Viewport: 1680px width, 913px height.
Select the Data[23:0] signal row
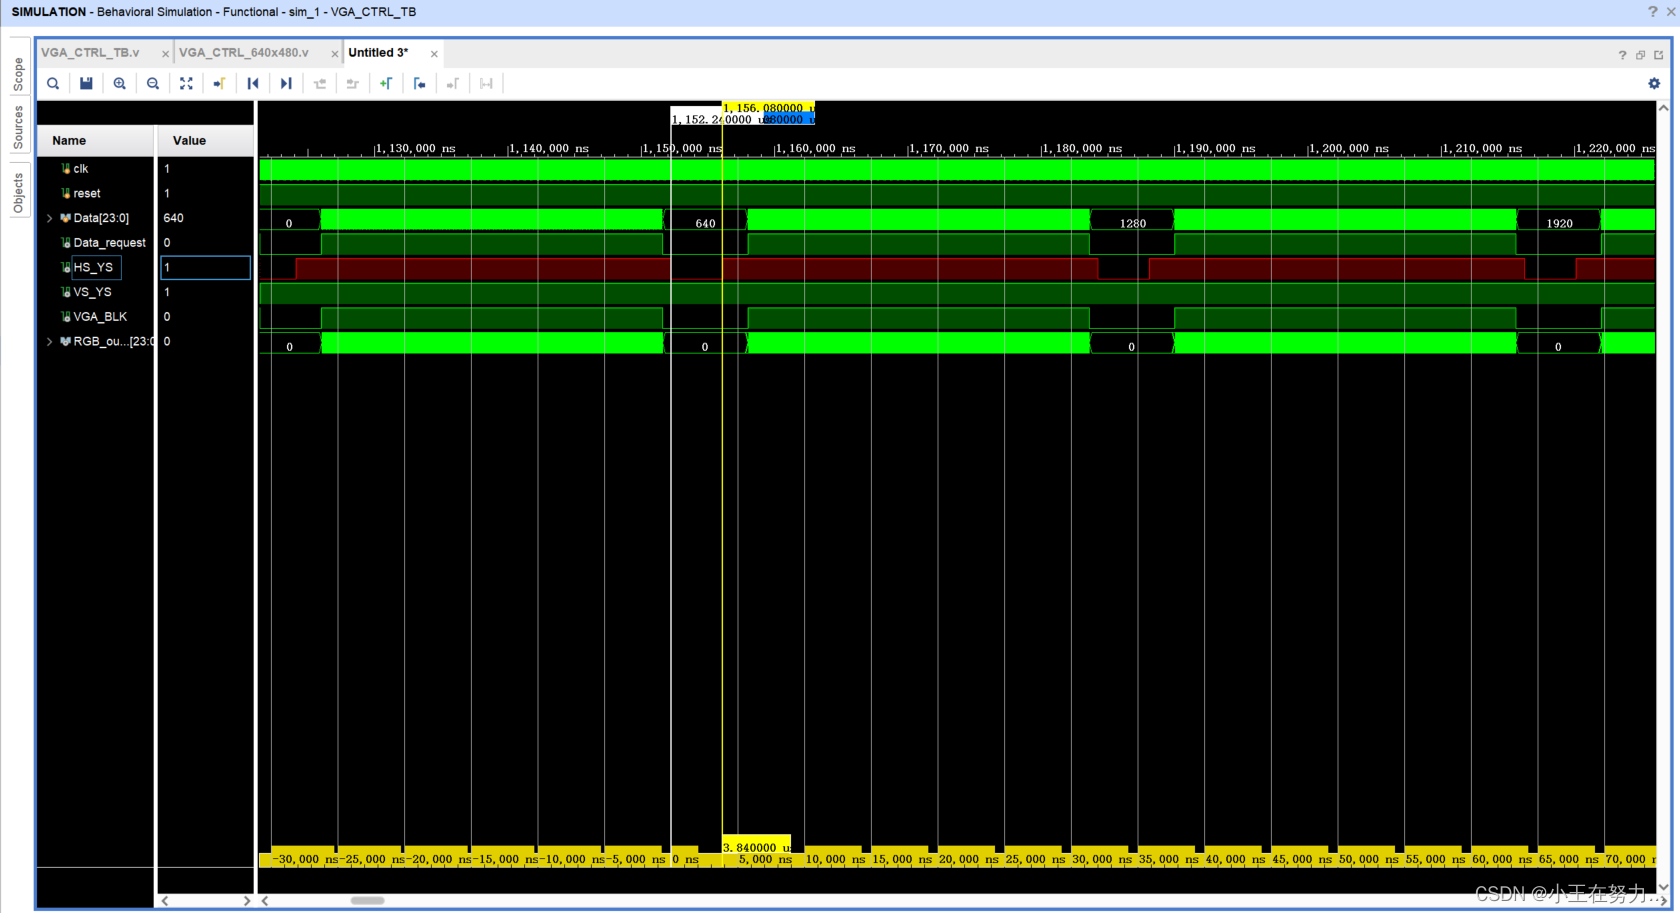pyautogui.click(x=101, y=218)
